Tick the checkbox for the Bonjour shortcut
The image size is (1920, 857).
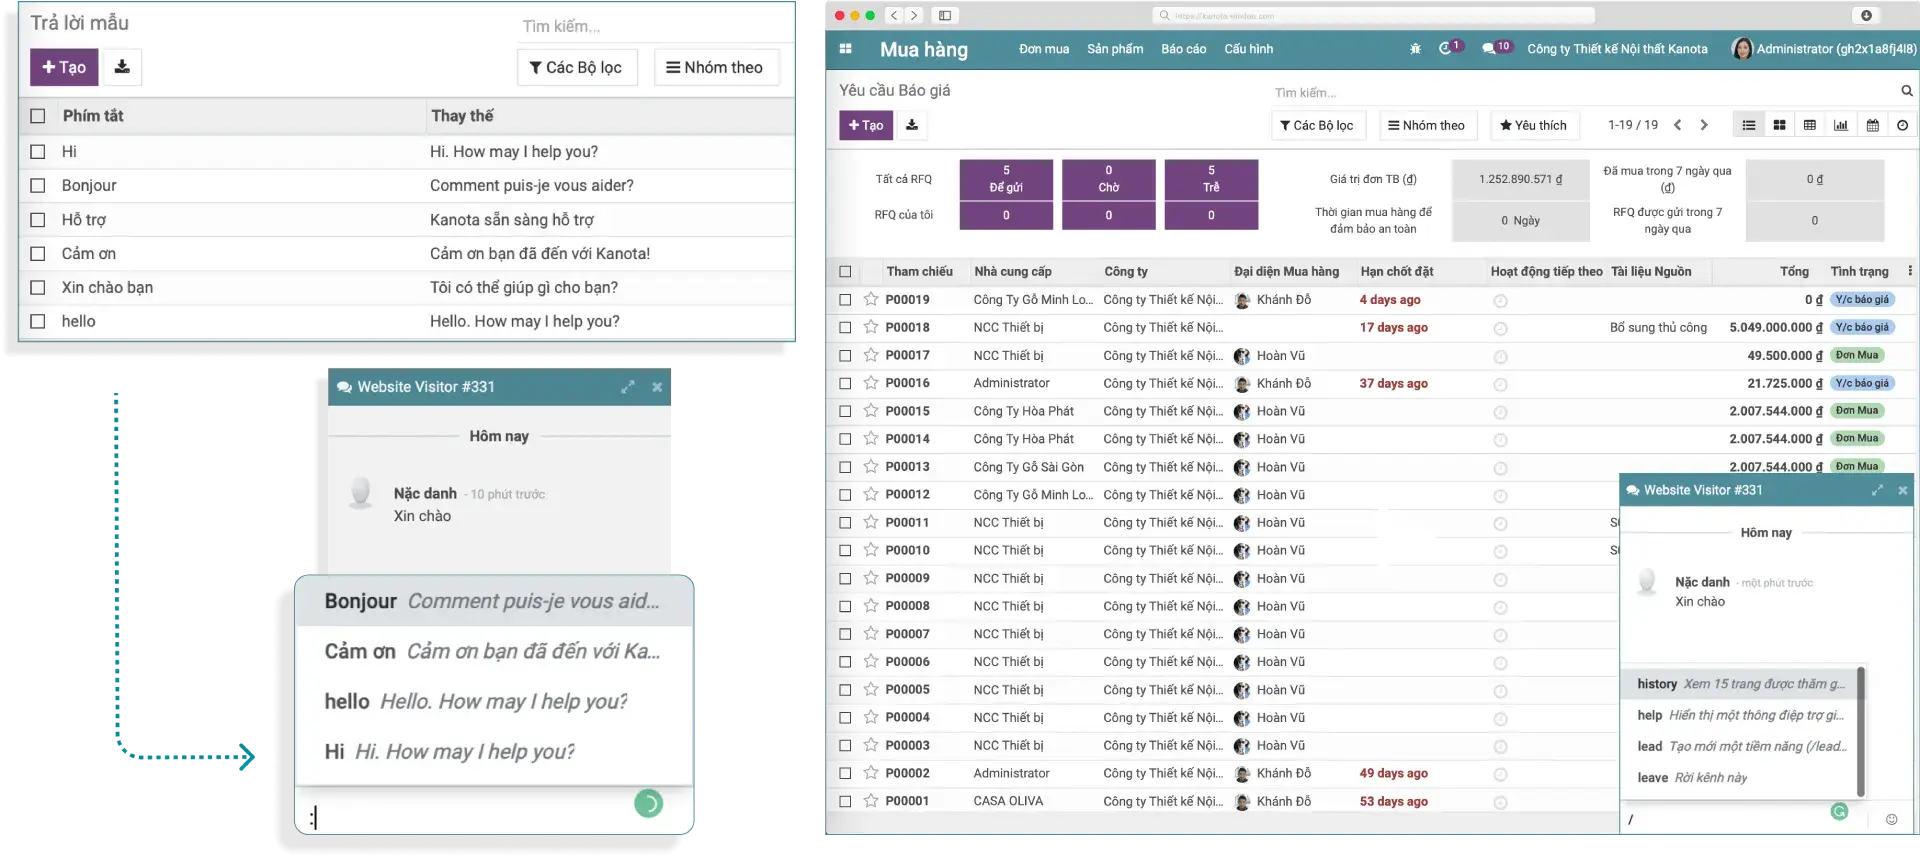[38, 186]
